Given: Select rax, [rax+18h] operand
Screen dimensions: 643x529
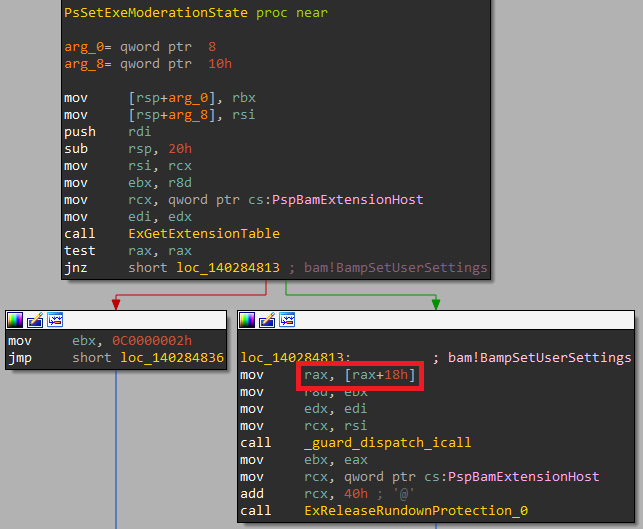Looking at the screenshot, I should point(360,375).
